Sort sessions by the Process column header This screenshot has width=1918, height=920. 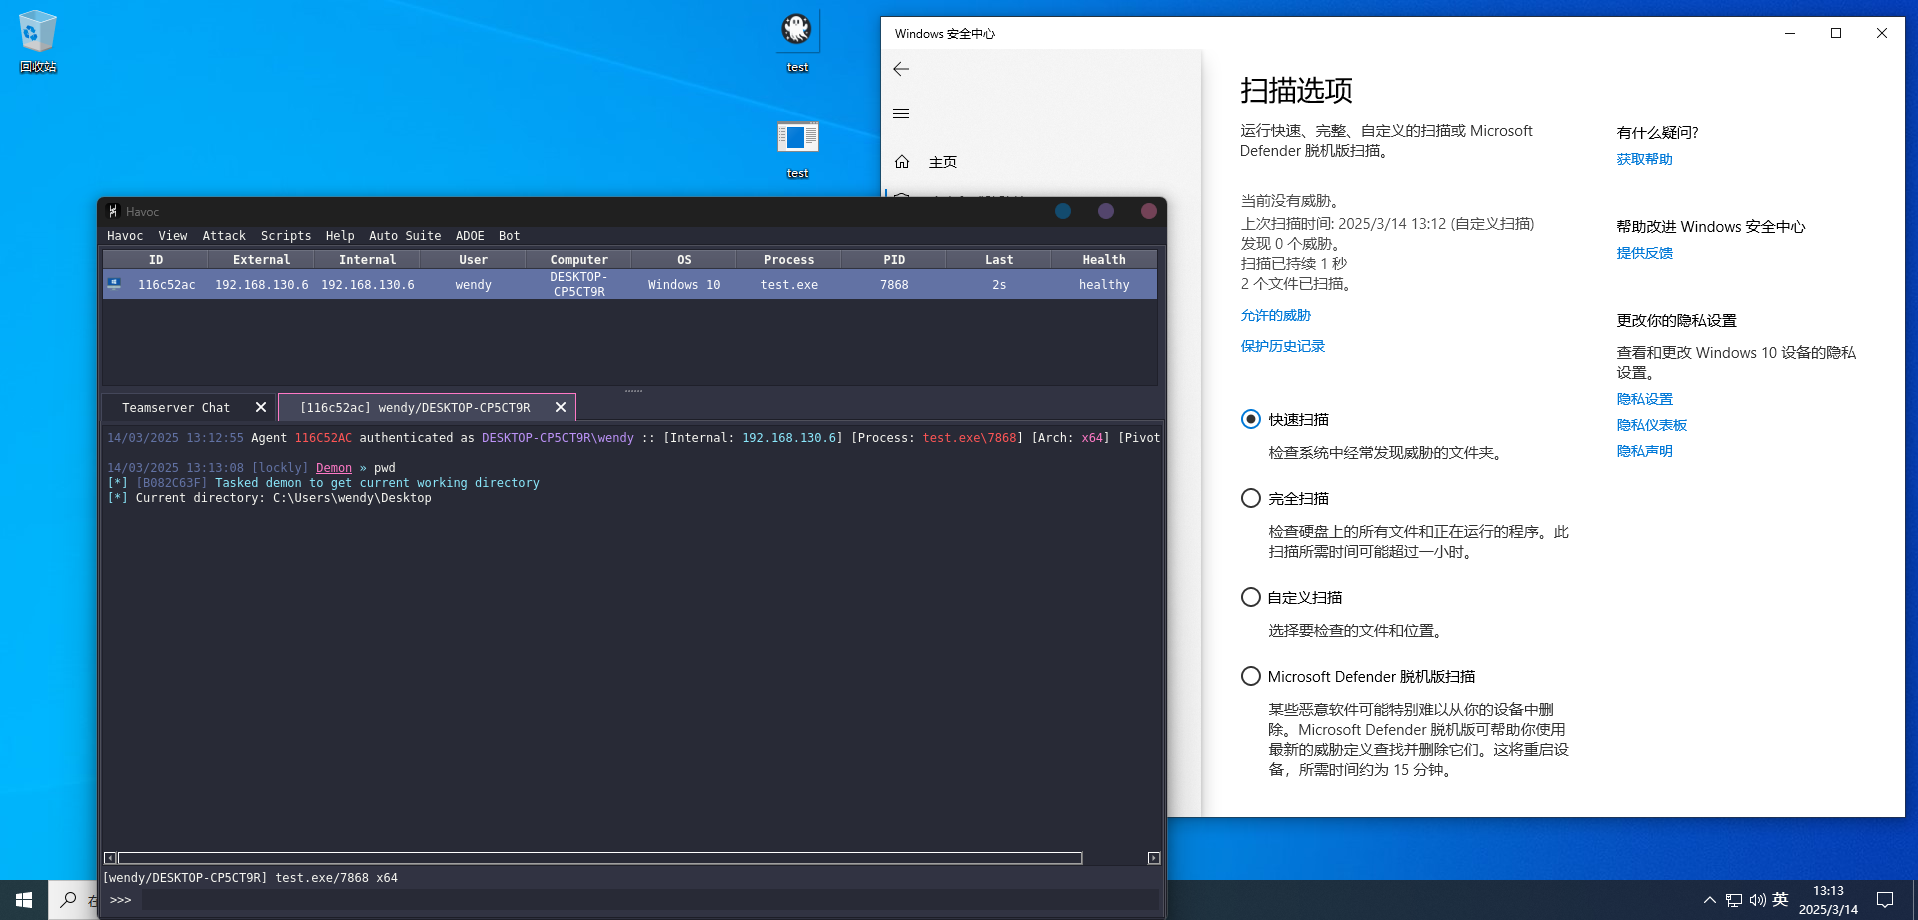point(789,260)
